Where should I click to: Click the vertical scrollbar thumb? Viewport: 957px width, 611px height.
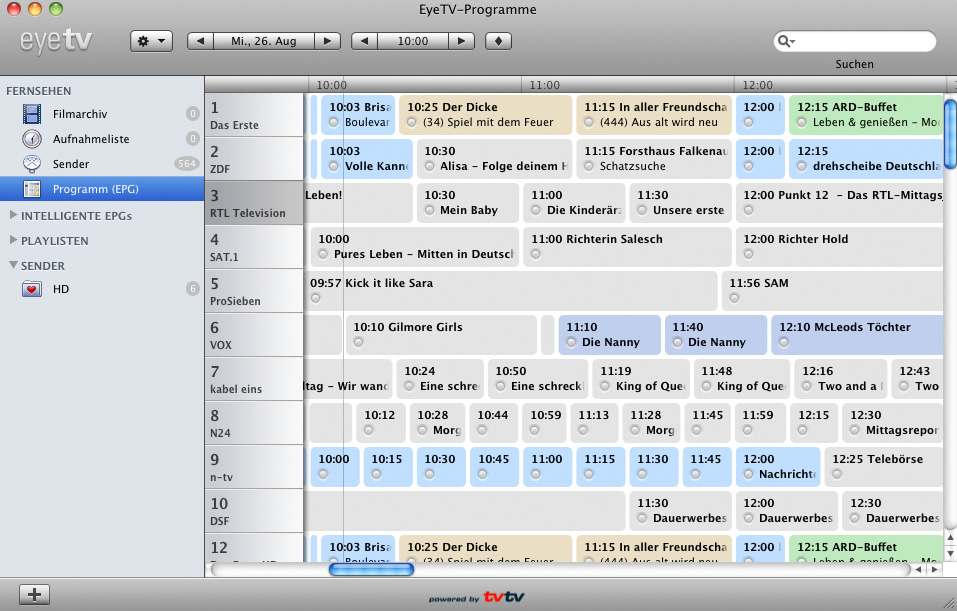(950, 133)
